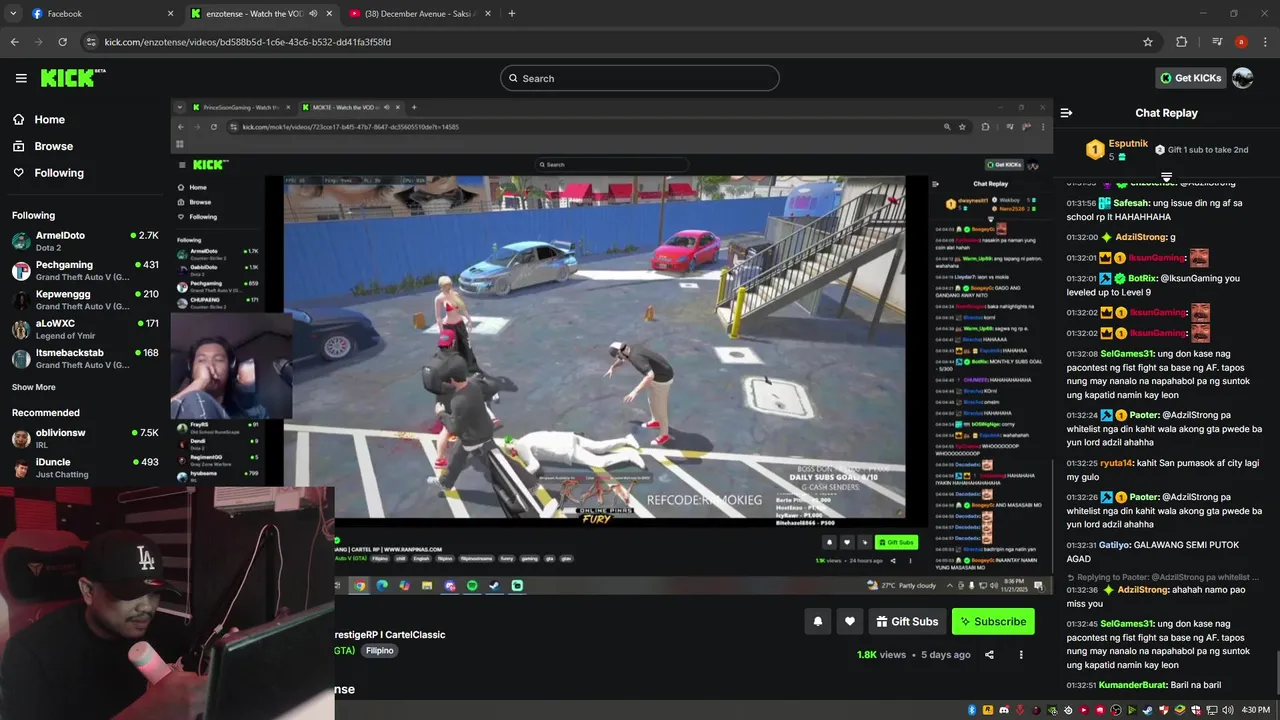Screen dimensions: 1280x720
Task: Click the Safesah username in chat
Action: coord(1131,203)
